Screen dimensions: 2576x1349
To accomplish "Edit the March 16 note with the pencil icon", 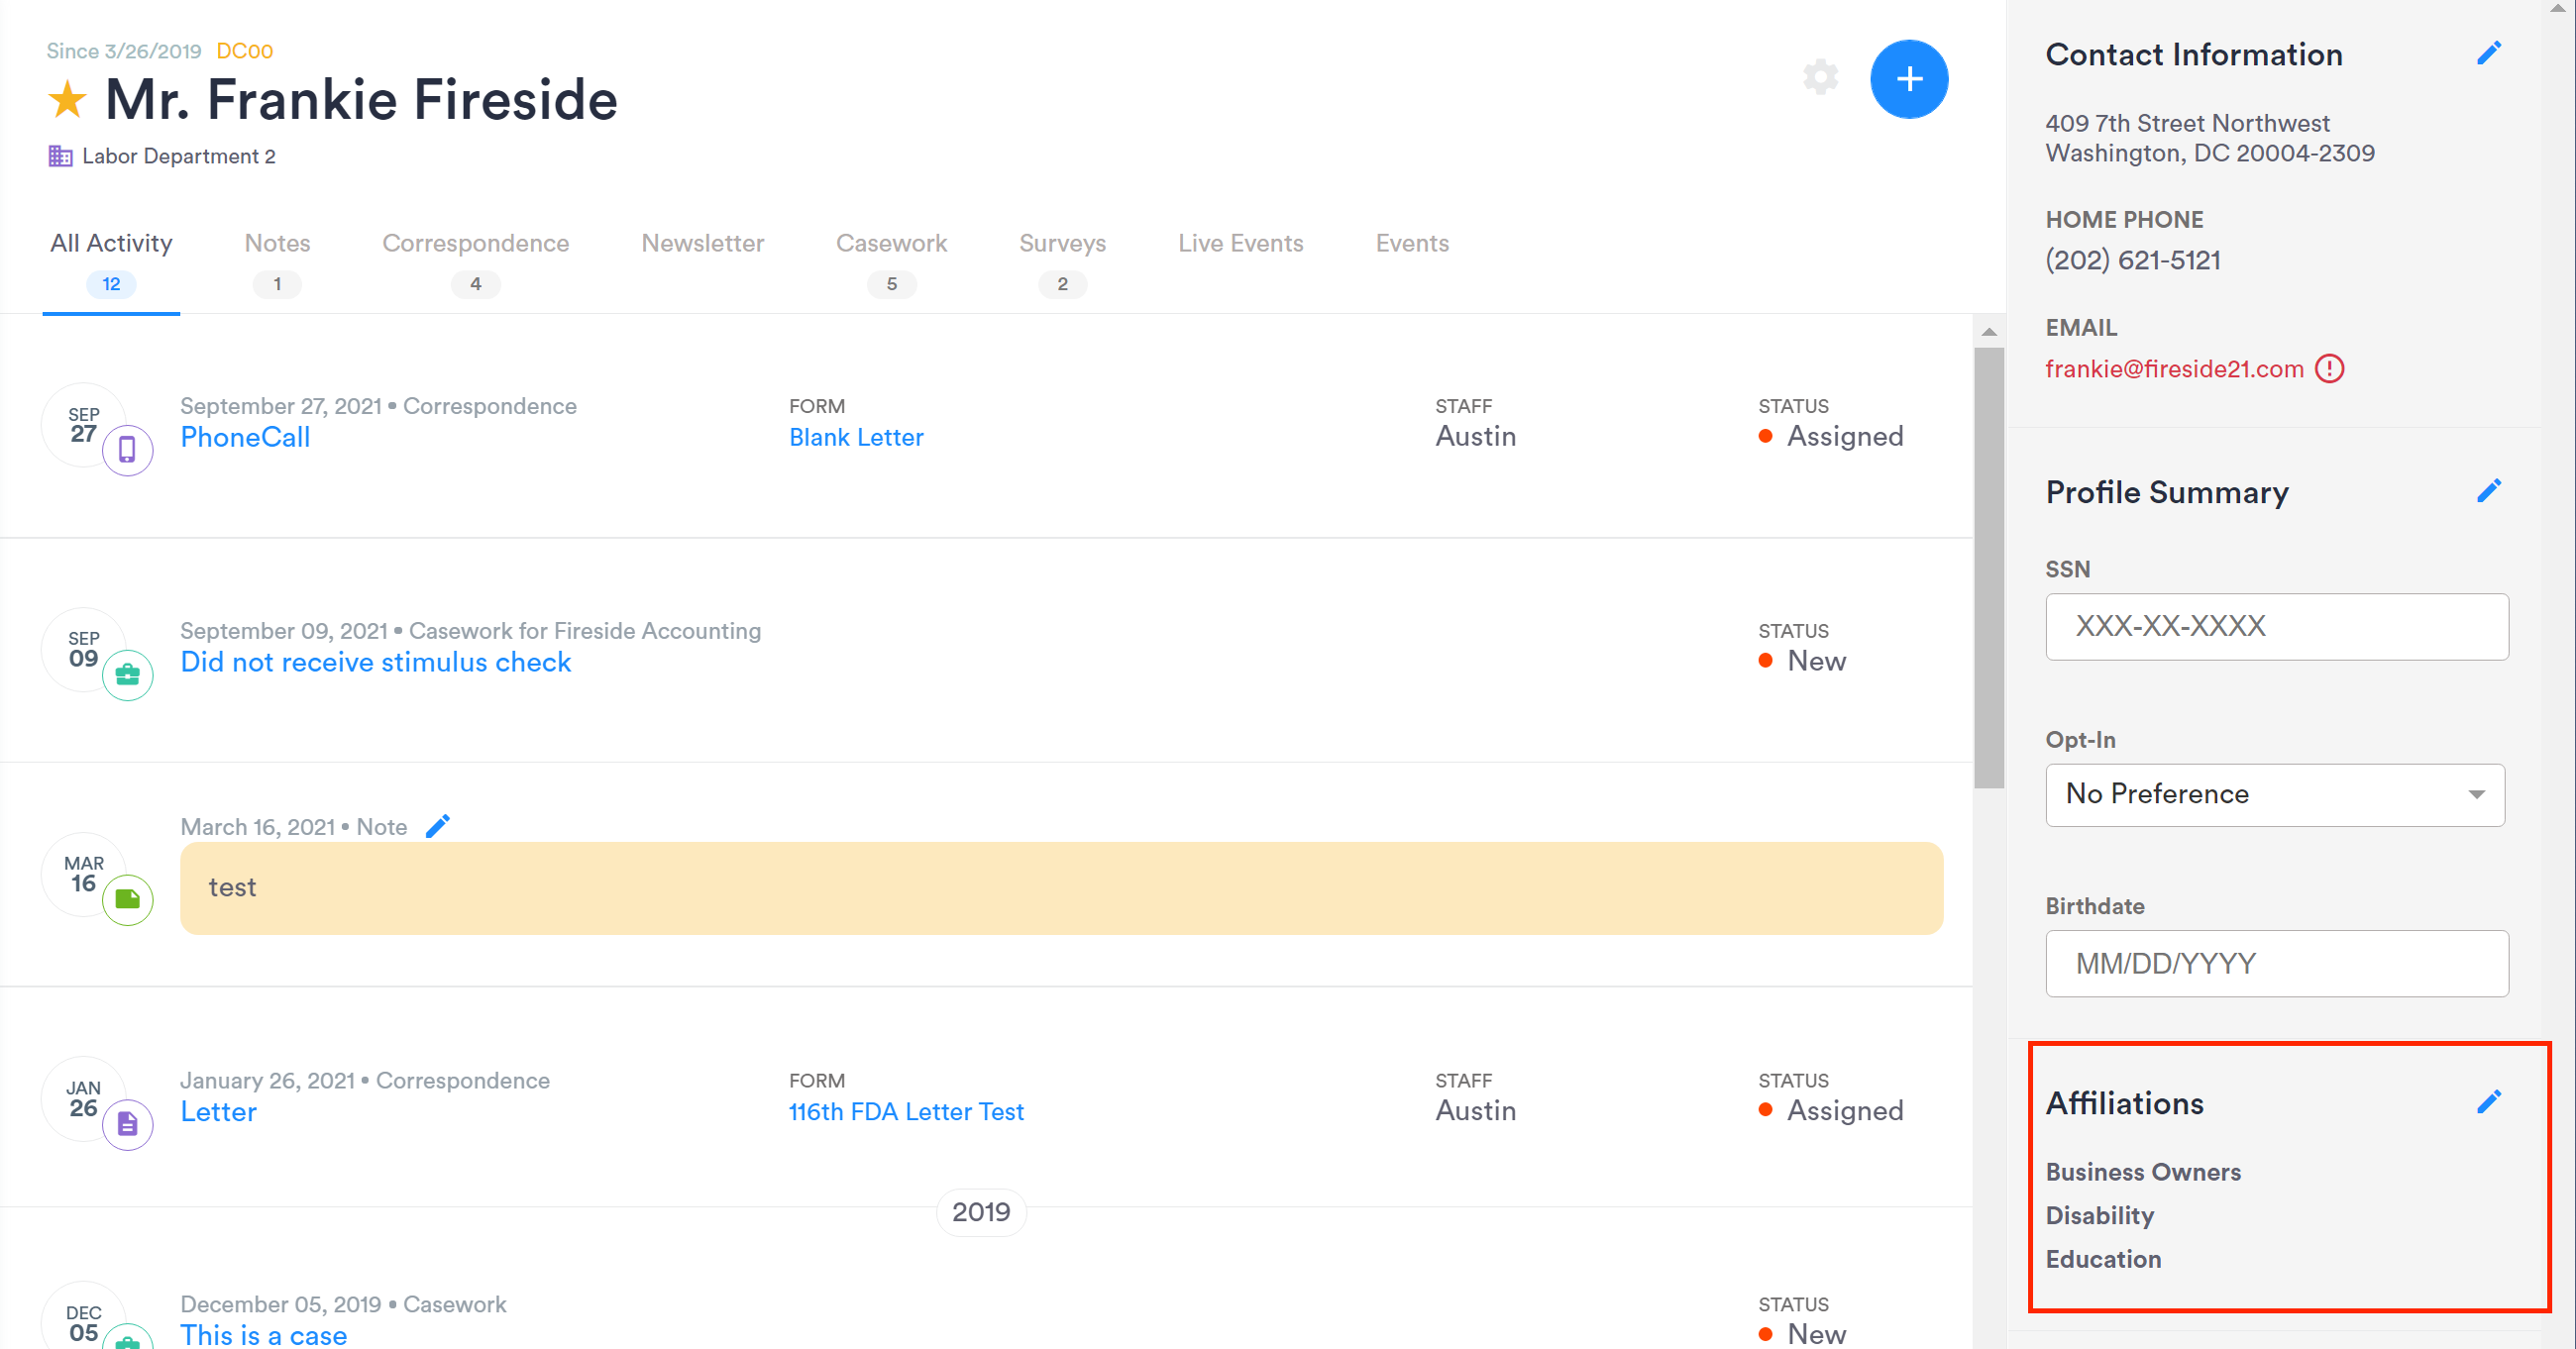I will [x=438, y=825].
